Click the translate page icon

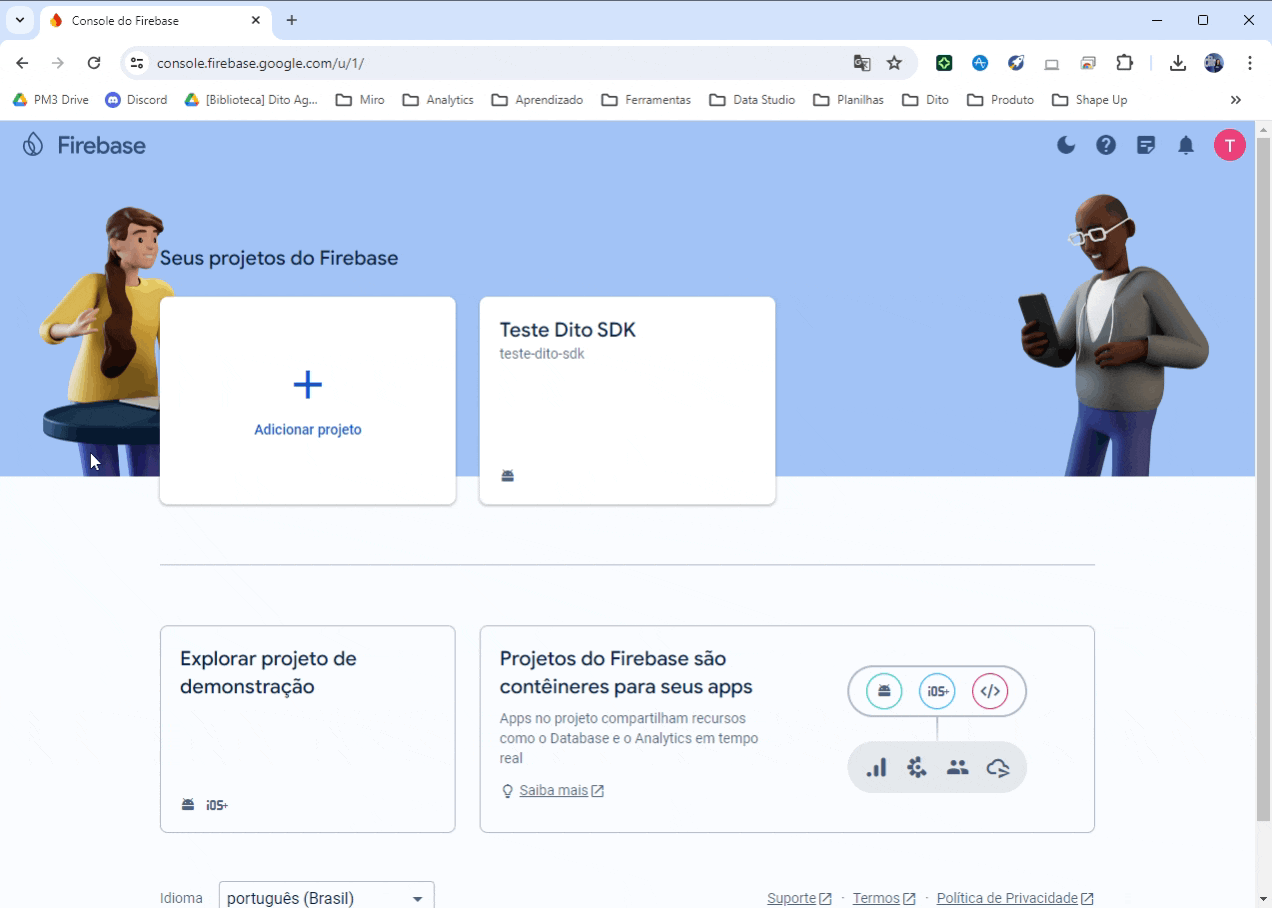tap(861, 63)
